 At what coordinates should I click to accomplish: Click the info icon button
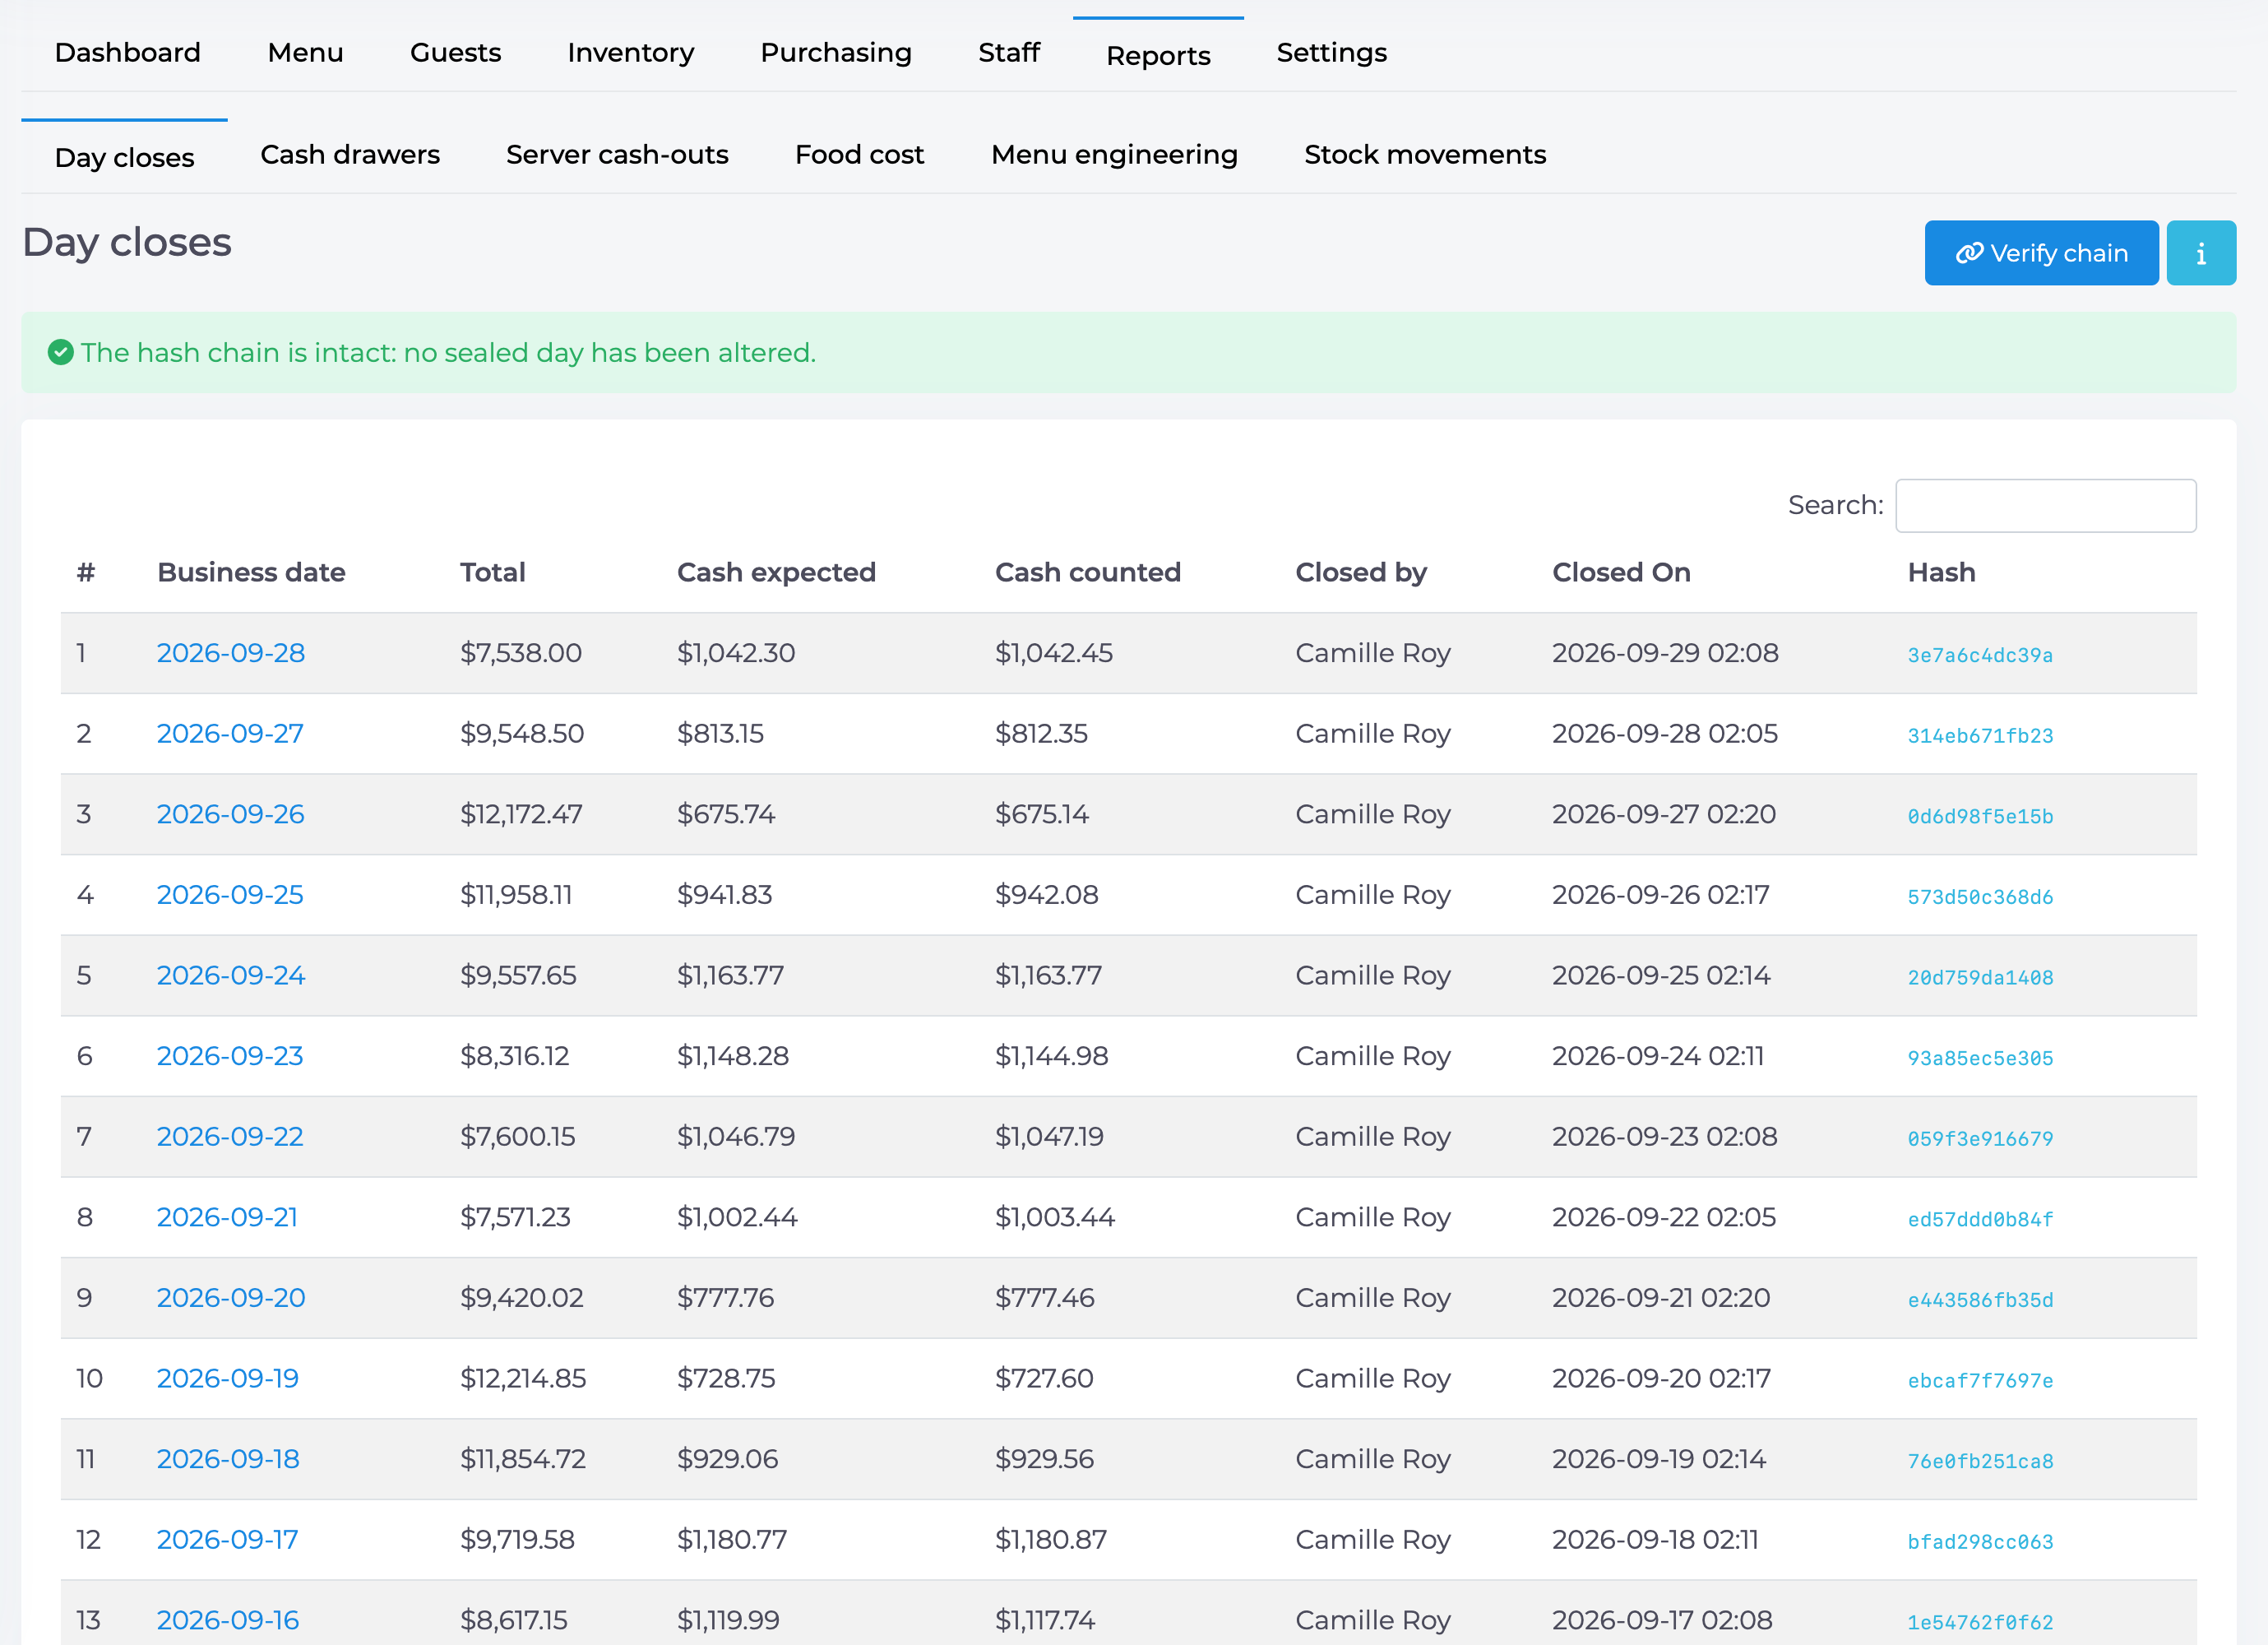[x=2200, y=253]
